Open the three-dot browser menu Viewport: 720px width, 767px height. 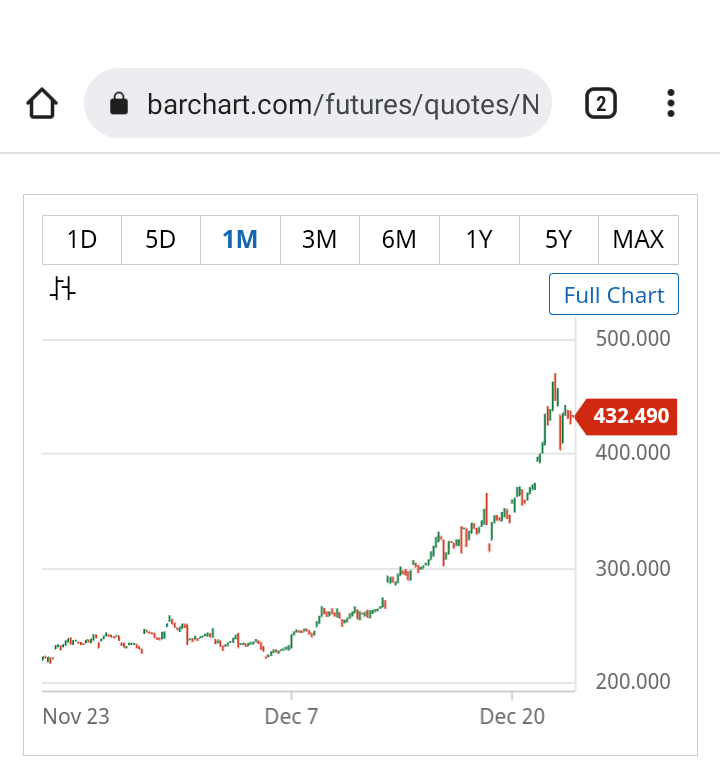tap(671, 103)
